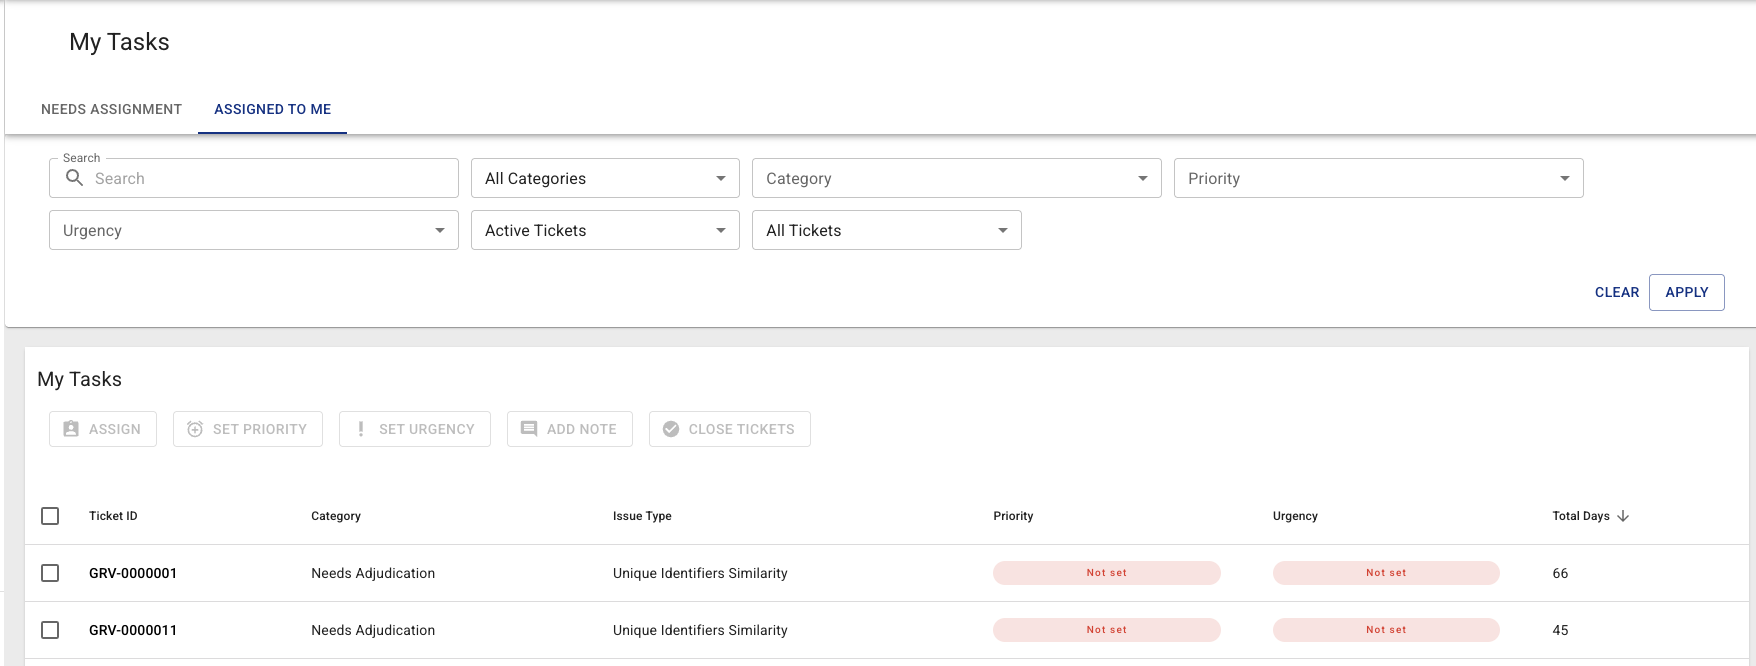Open the Category dropdown
This screenshot has height=666, width=1756.
[x=957, y=178]
